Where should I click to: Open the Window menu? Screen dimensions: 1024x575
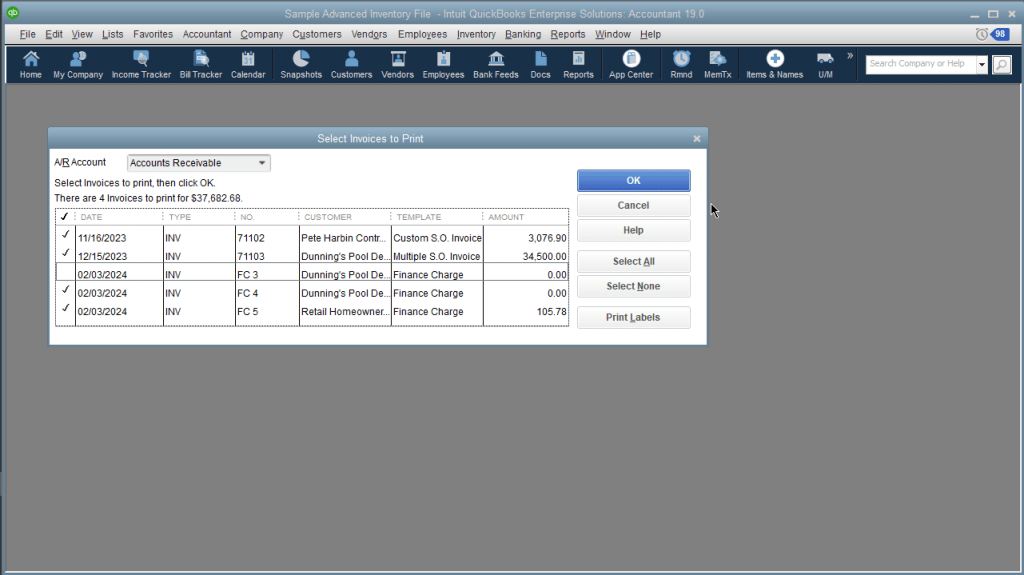613,34
